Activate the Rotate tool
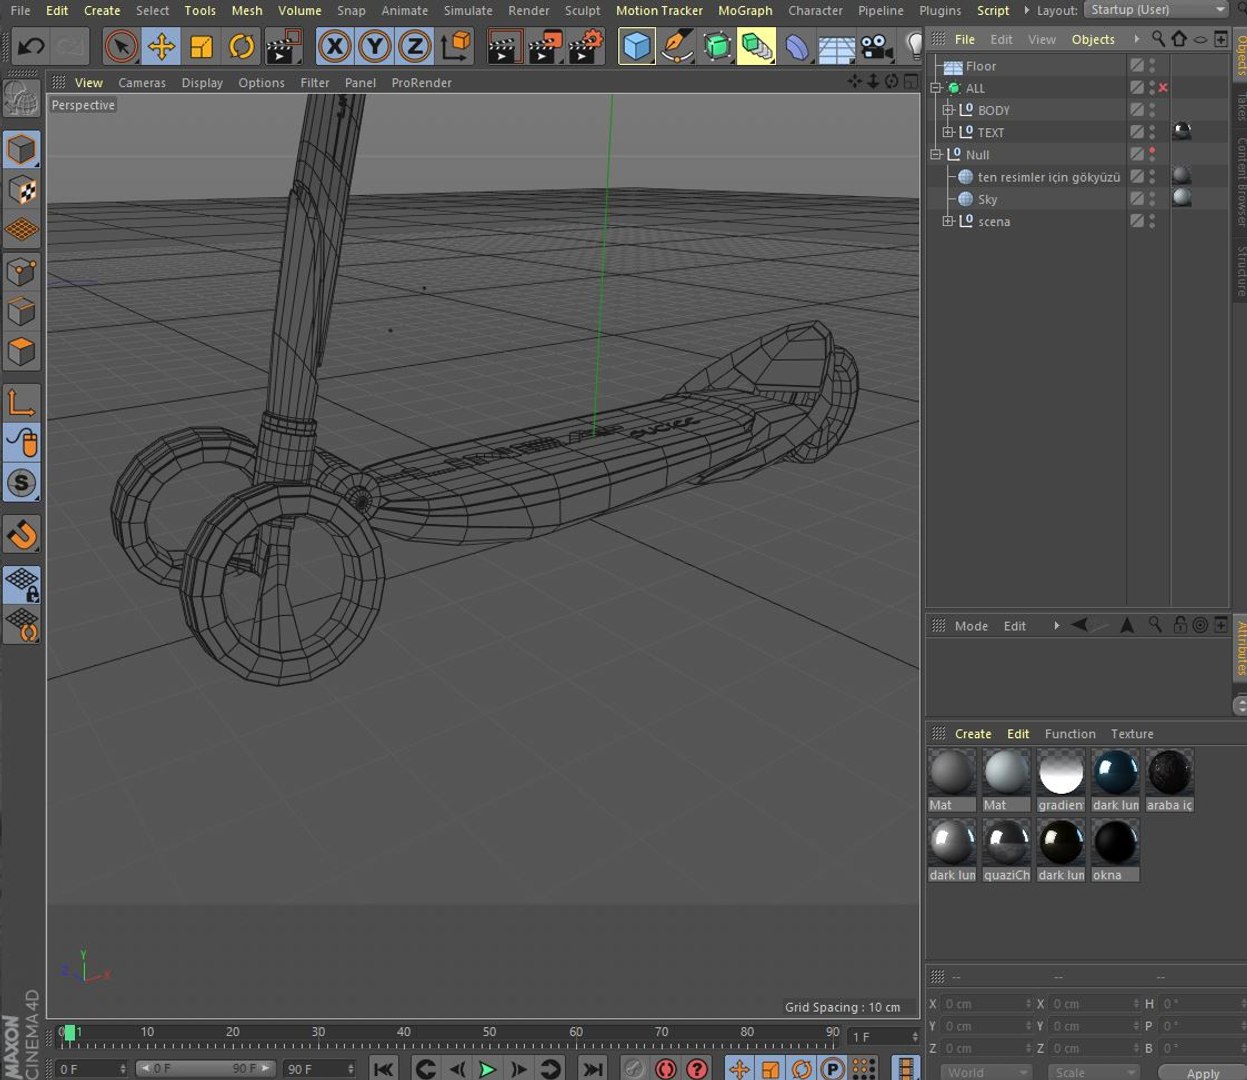Screen dimensions: 1247x1080 click(x=241, y=46)
